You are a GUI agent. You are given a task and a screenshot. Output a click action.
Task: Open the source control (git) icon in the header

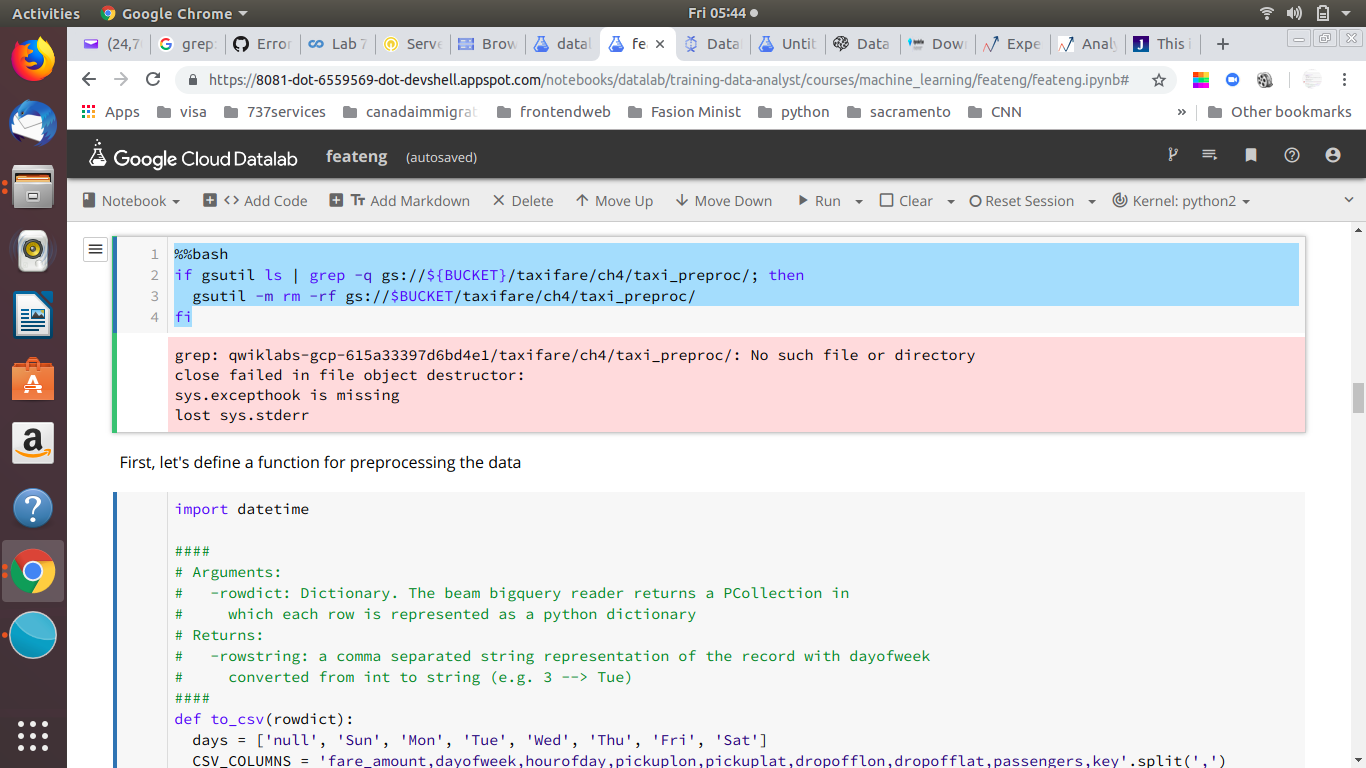click(x=1172, y=155)
